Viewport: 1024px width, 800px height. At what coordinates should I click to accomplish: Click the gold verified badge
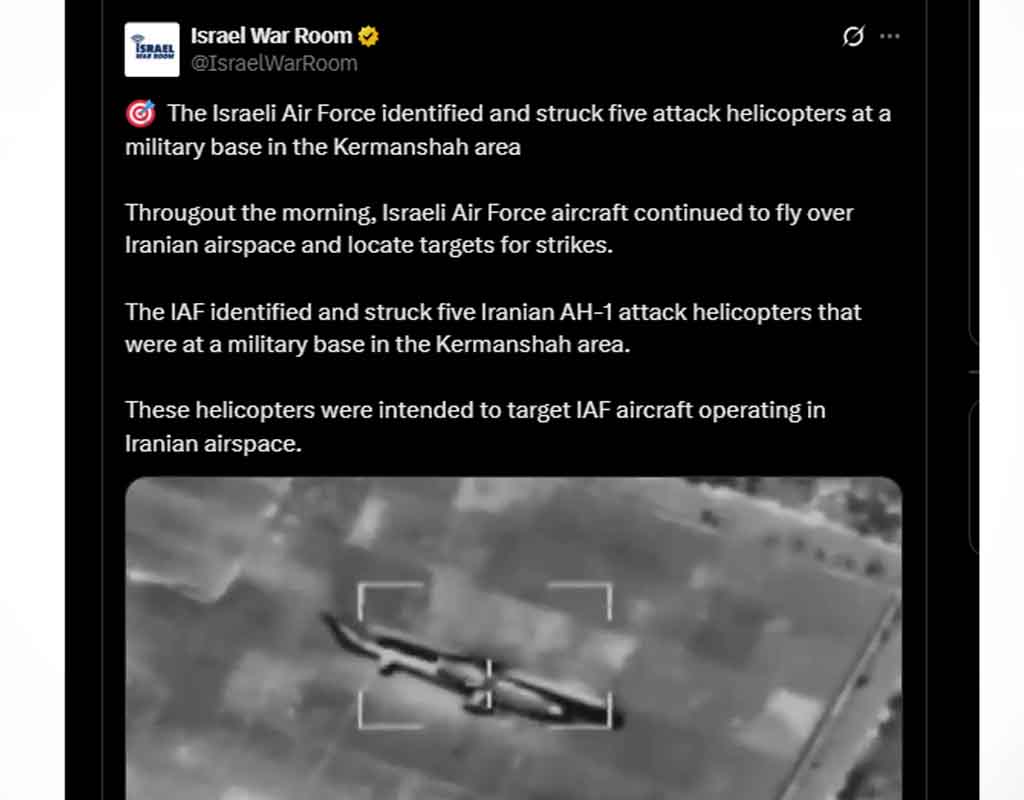tap(368, 36)
